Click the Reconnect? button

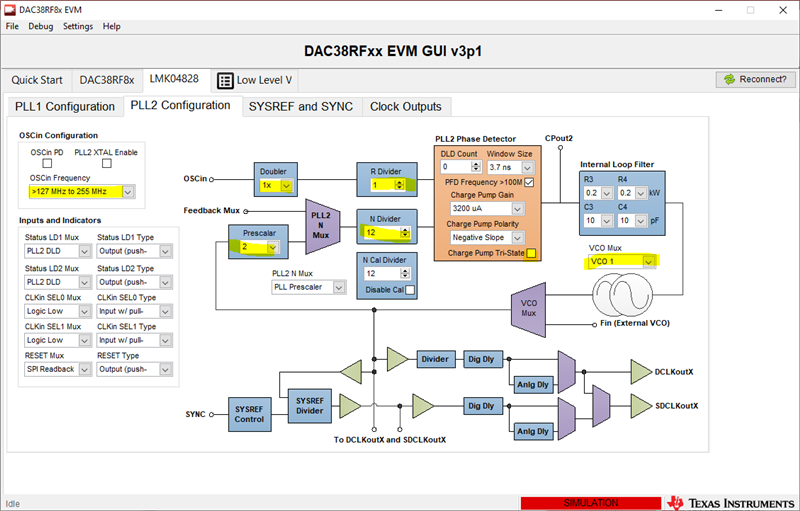click(x=756, y=80)
